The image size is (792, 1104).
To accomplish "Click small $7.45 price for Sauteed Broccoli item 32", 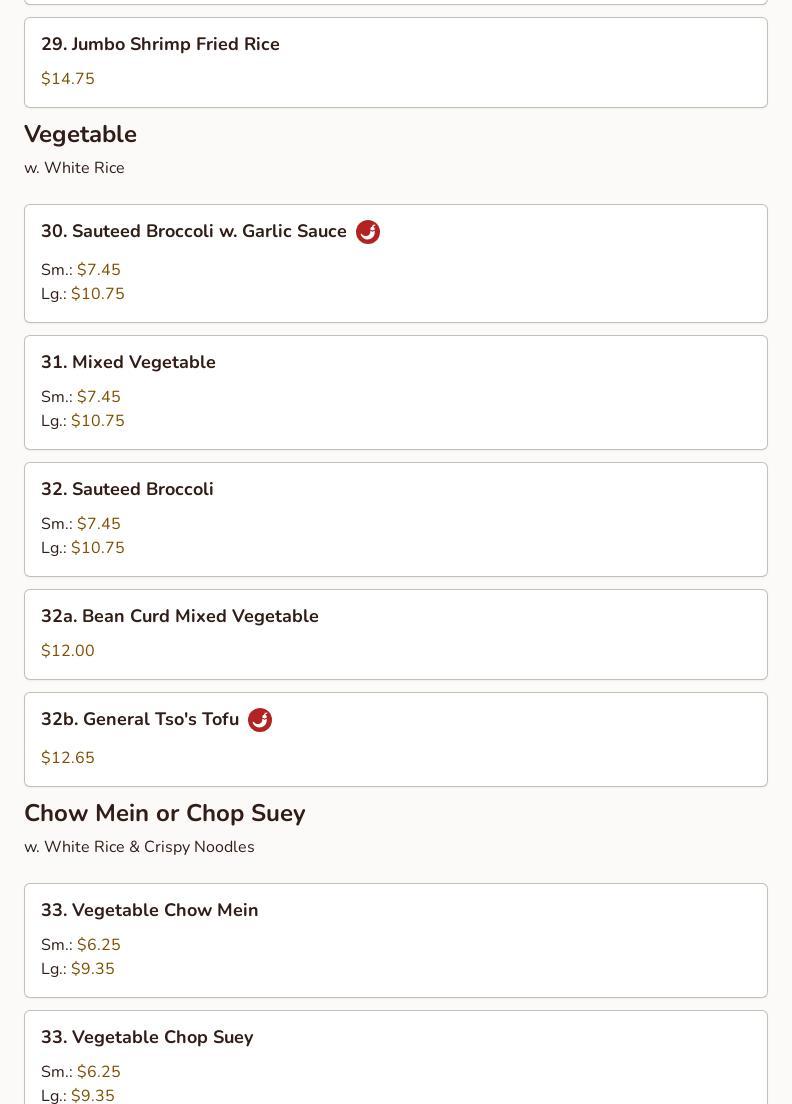I will coord(99,524).
